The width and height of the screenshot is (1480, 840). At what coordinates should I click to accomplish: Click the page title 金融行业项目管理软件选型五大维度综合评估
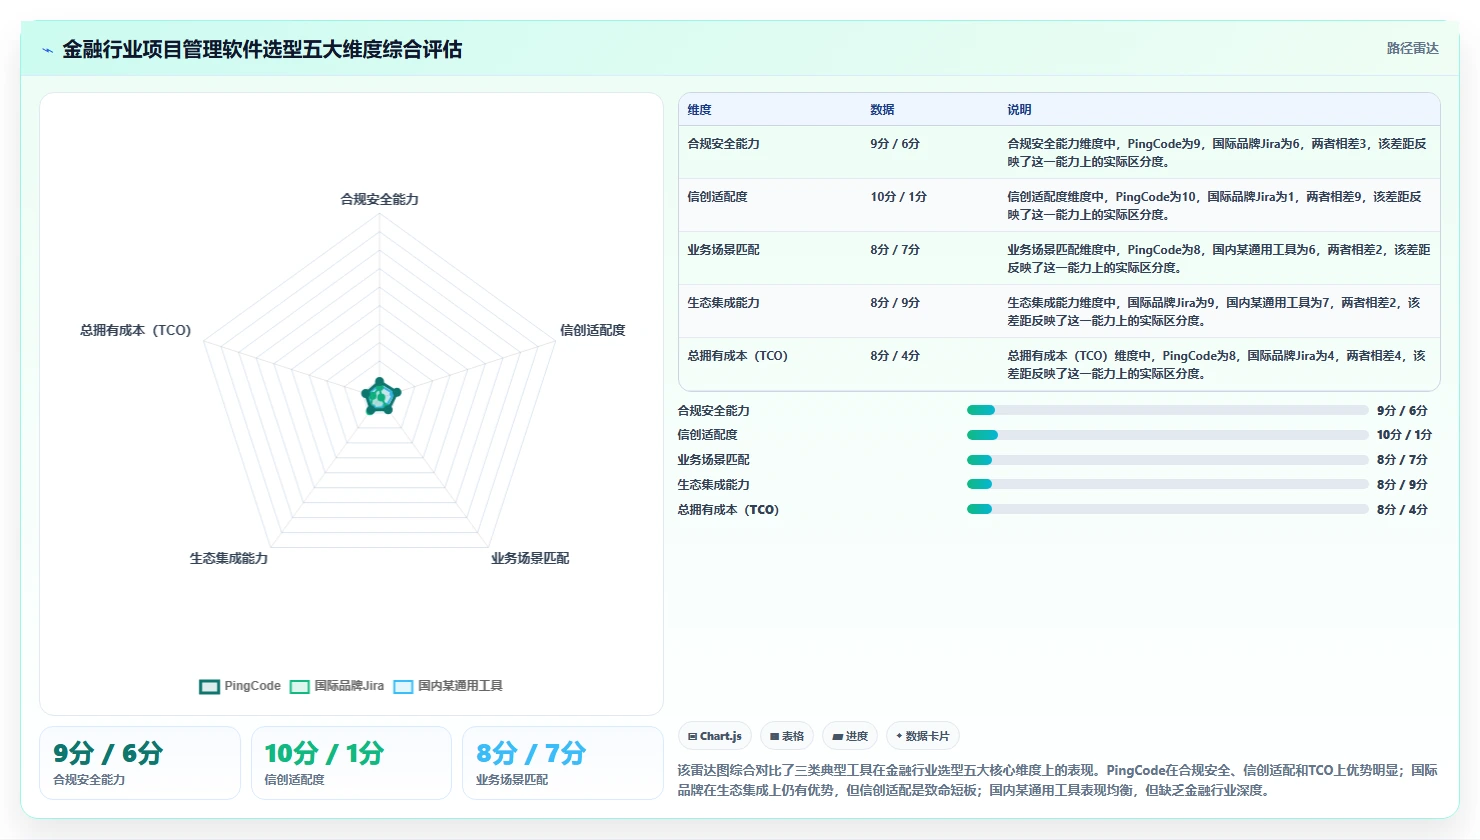point(262,49)
